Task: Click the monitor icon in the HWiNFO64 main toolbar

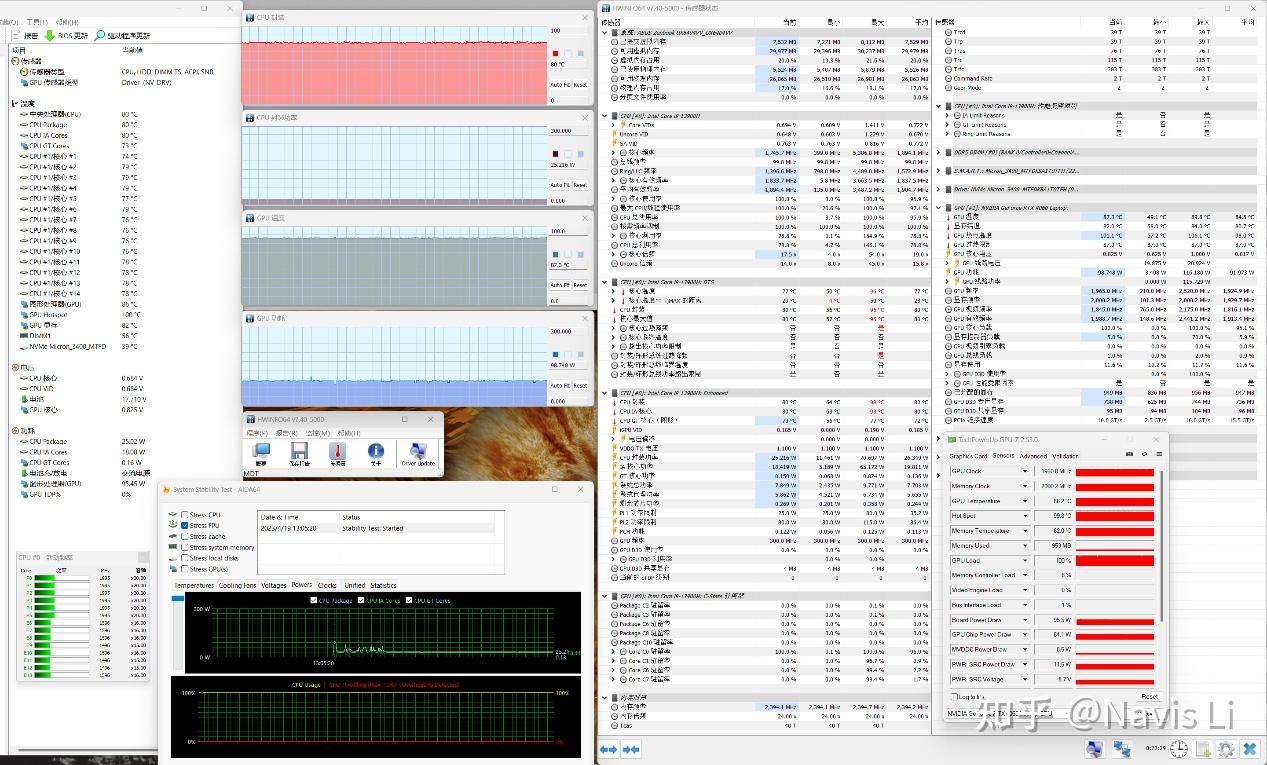Action: pos(261,451)
